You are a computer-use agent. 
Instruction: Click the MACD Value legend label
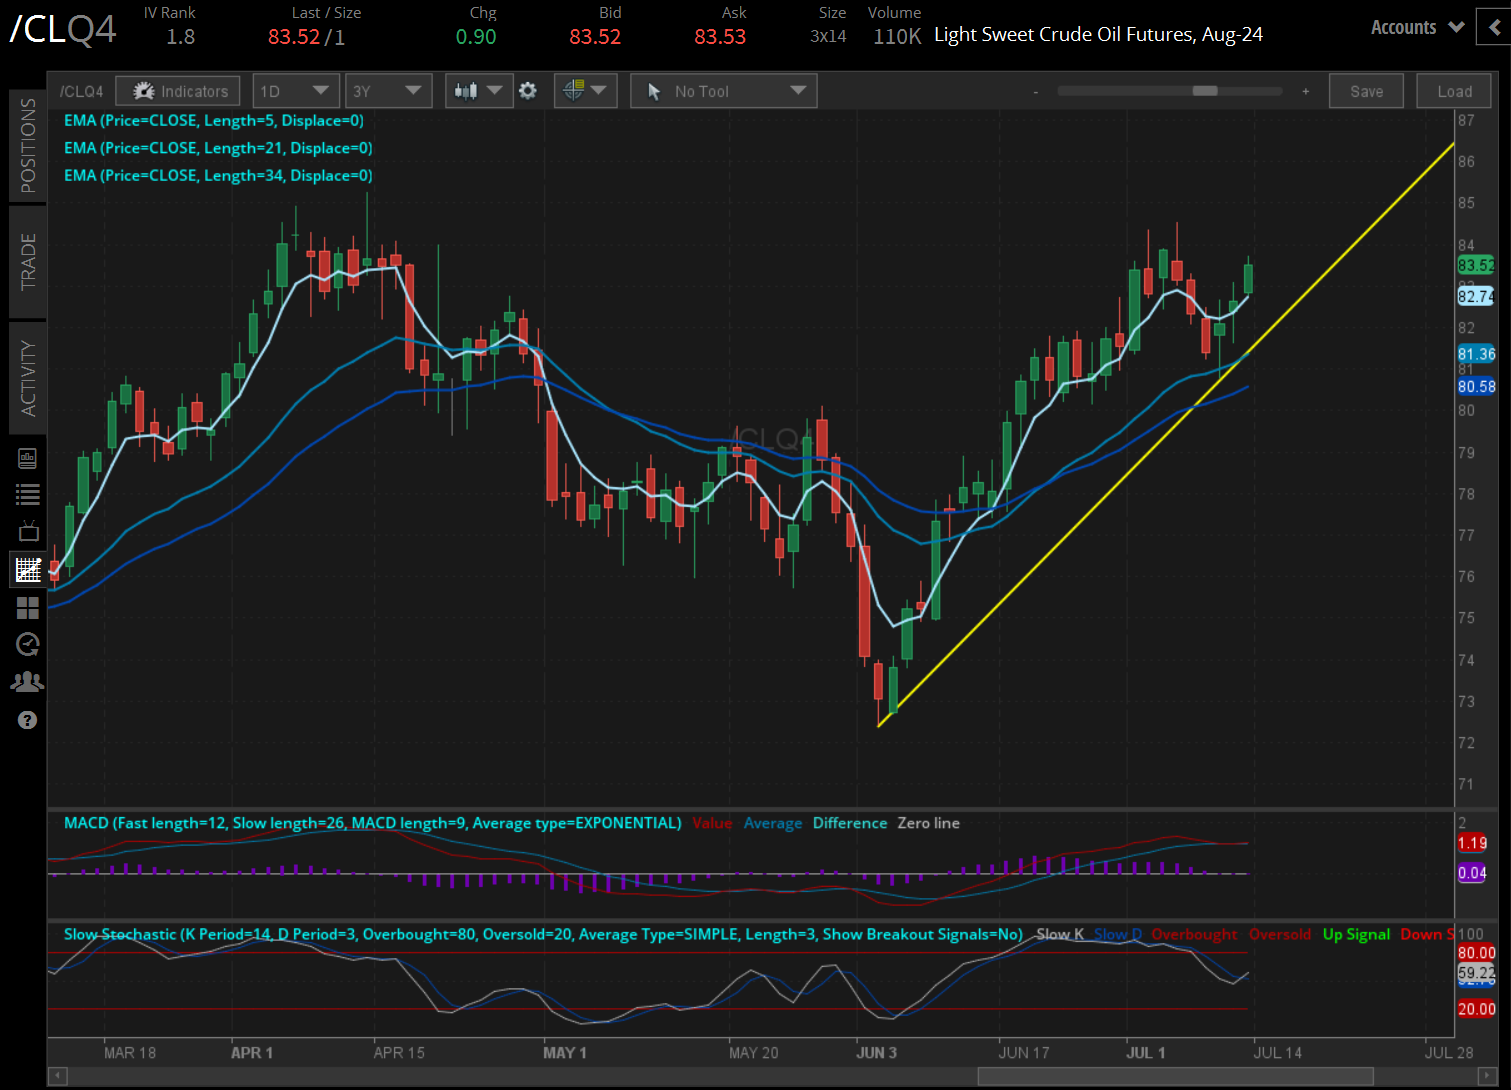(712, 823)
